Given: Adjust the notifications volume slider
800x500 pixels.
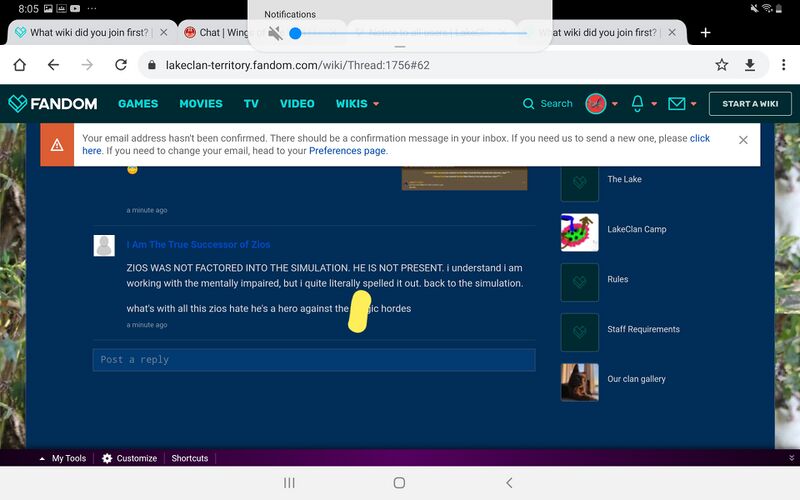Looking at the screenshot, I should click(x=296, y=33).
